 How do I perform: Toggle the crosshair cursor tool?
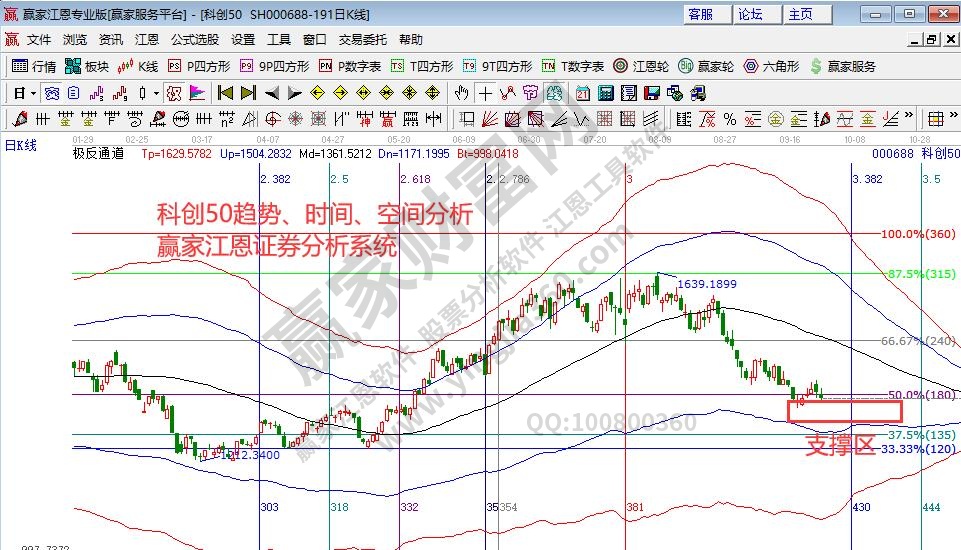pyautogui.click(x=485, y=93)
